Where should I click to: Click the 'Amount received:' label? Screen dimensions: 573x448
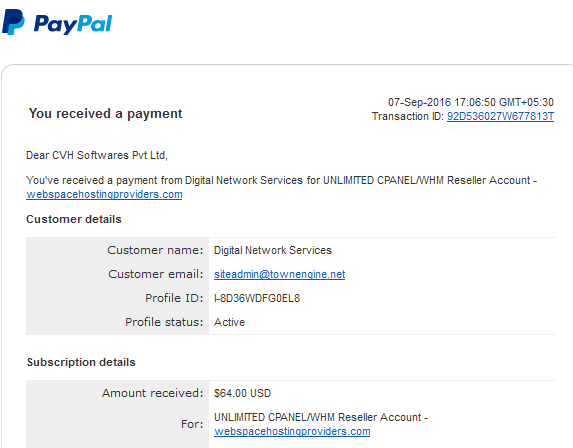click(x=152, y=393)
